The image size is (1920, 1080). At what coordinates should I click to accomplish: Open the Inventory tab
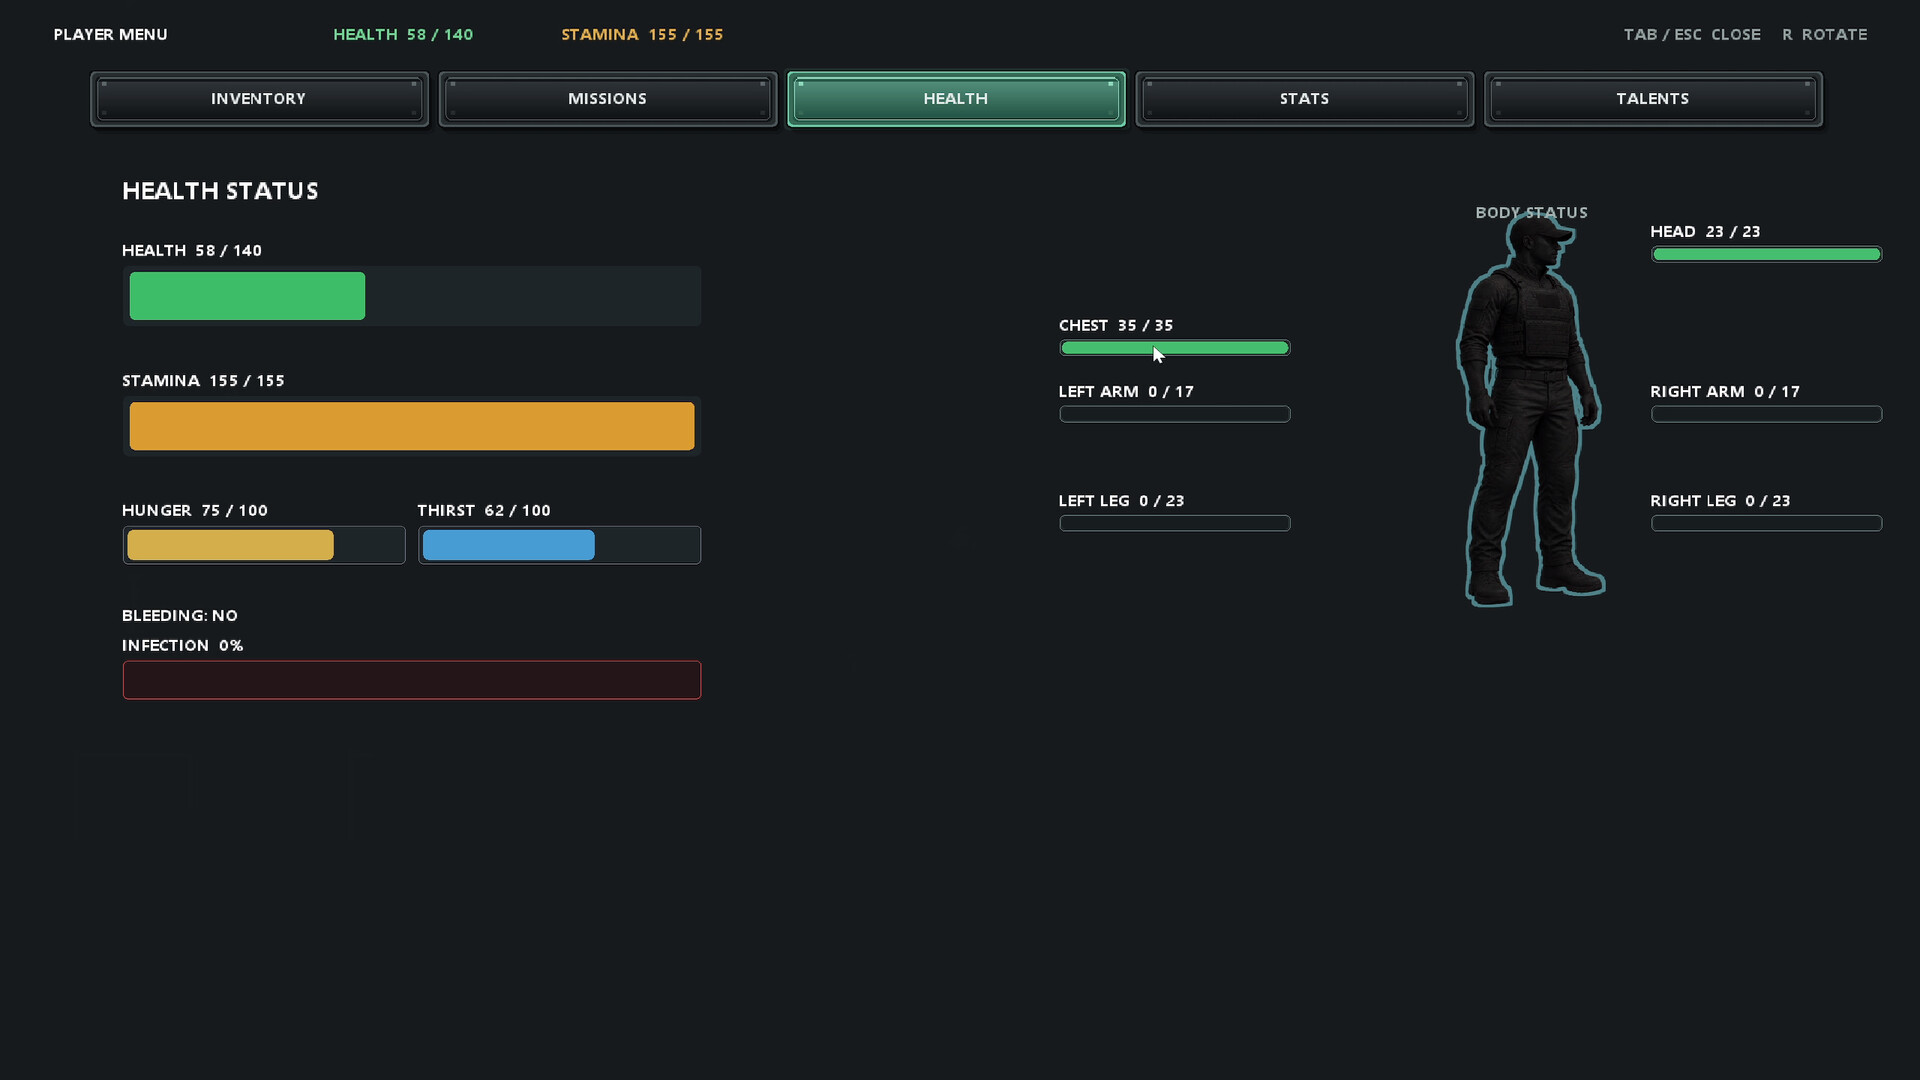(259, 99)
